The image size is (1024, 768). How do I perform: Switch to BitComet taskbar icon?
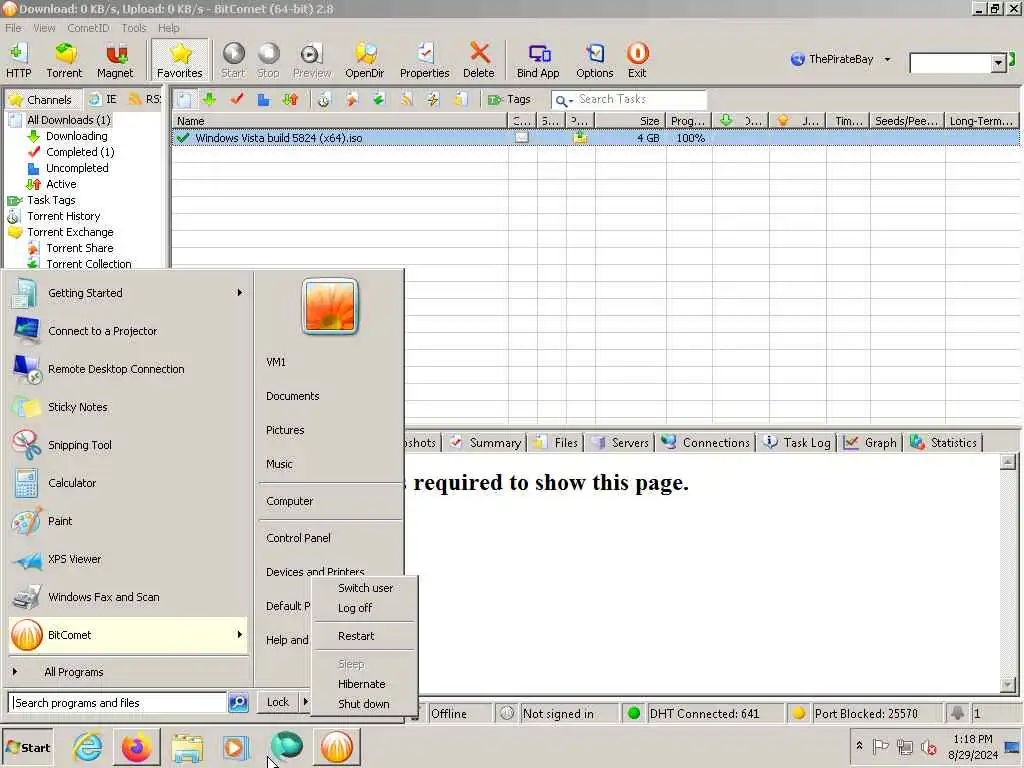(337, 747)
